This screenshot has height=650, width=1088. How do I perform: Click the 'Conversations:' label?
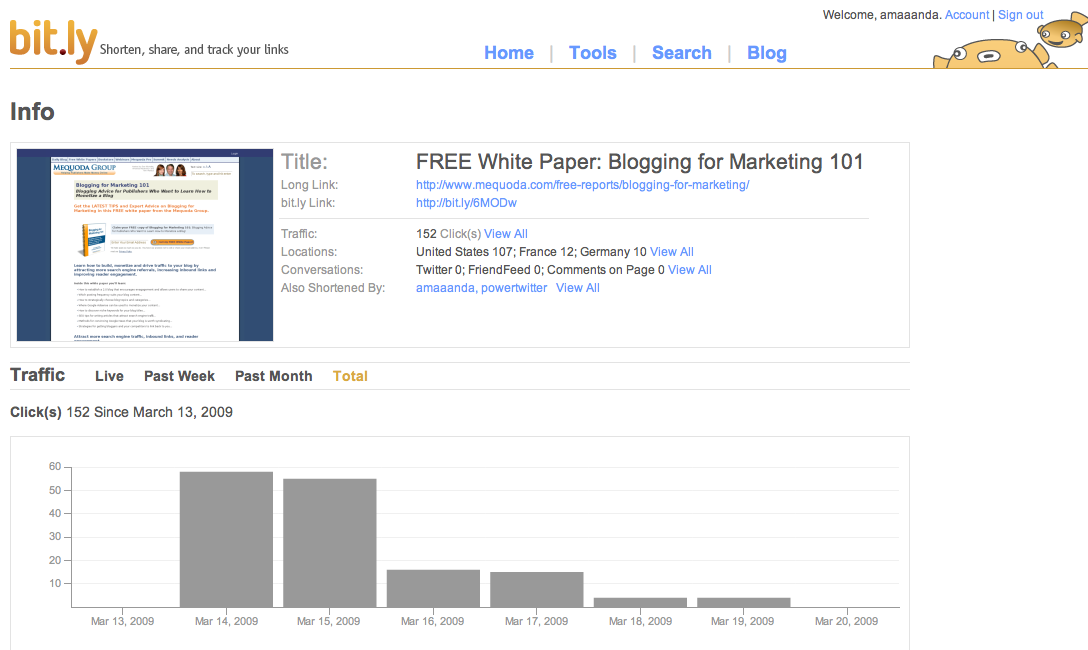[x=322, y=270]
